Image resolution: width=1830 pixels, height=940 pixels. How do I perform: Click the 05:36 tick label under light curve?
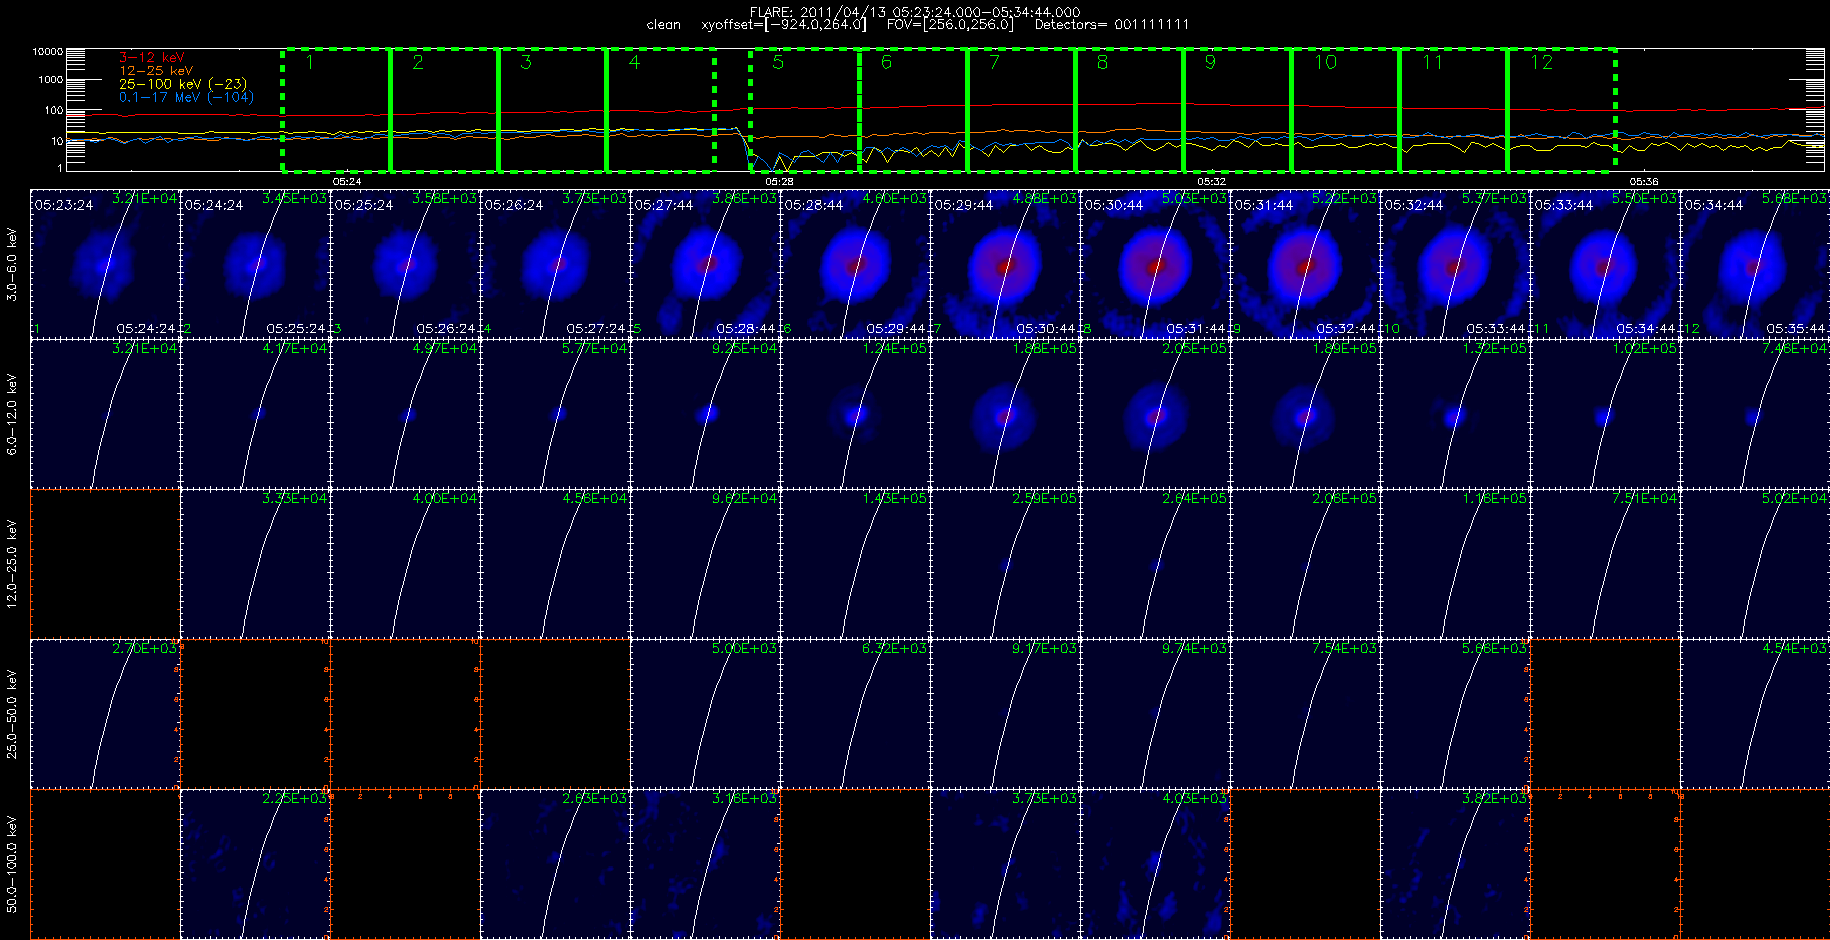[1644, 182]
